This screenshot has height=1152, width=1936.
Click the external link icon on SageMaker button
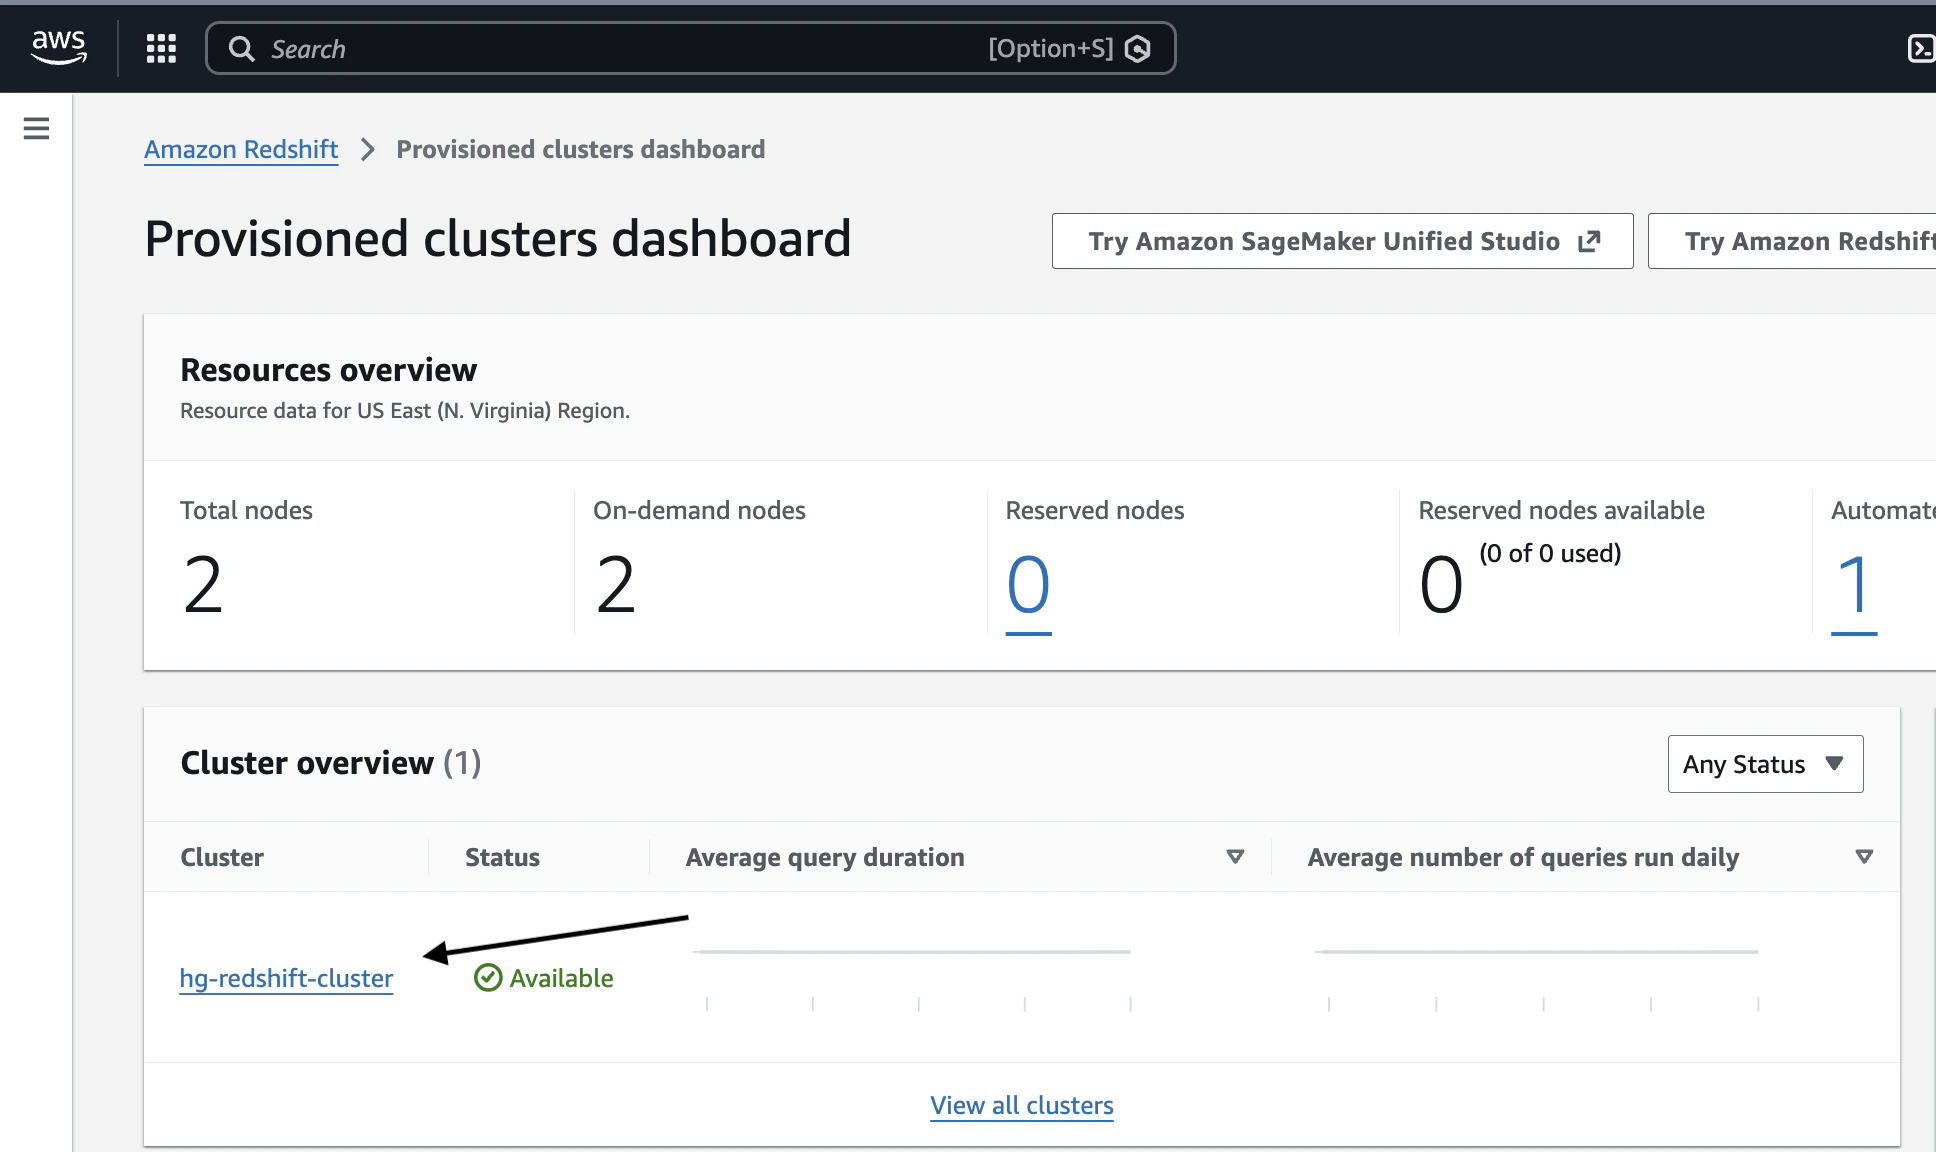[1590, 240]
